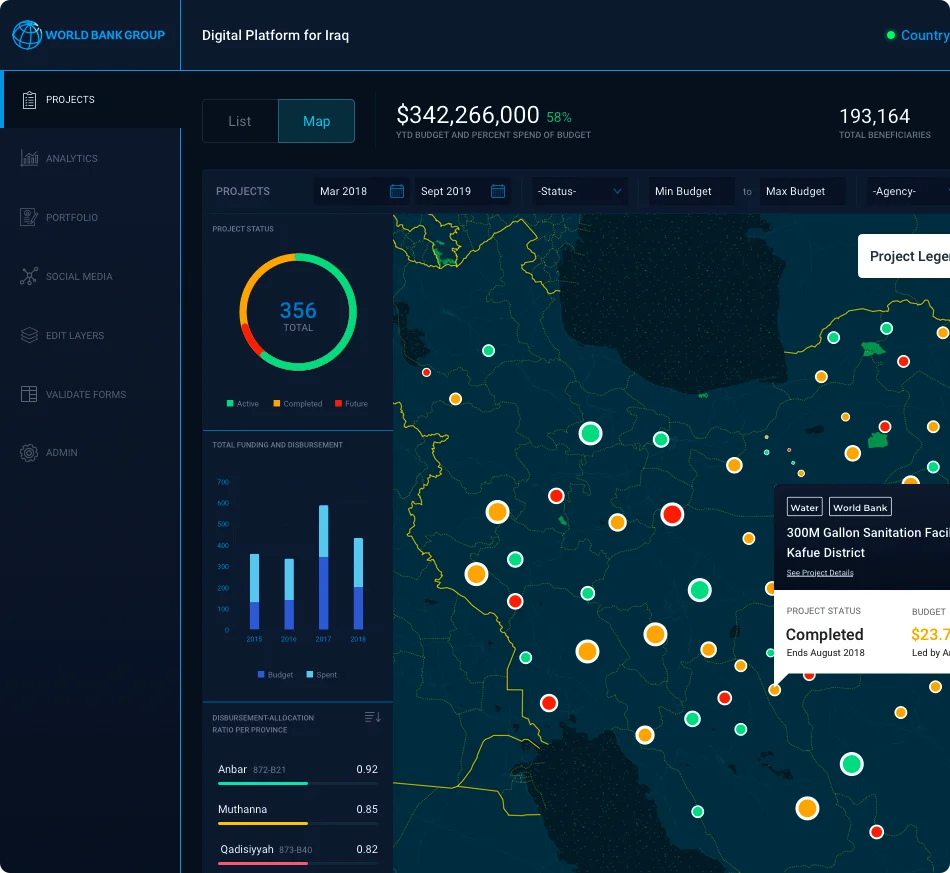Click the 2016 bar in funding chart
Screen dimensions: 950x873
pos(289,594)
